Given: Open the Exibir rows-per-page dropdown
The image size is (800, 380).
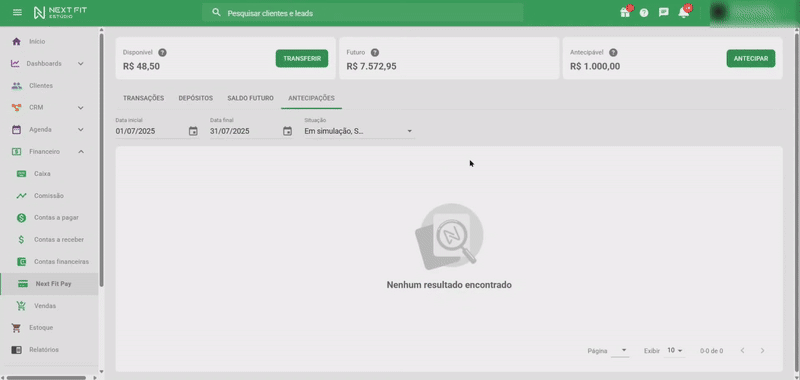Looking at the screenshot, I should (x=674, y=350).
